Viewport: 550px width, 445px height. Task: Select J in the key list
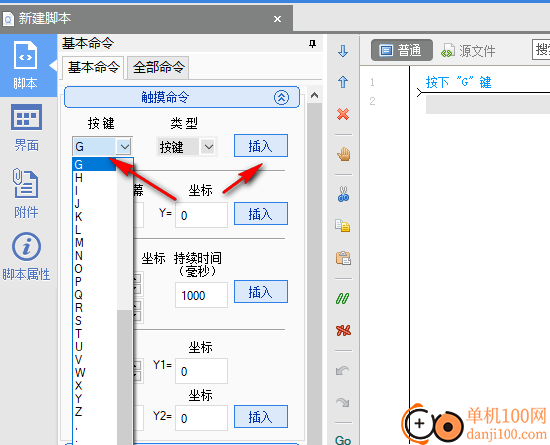94,204
